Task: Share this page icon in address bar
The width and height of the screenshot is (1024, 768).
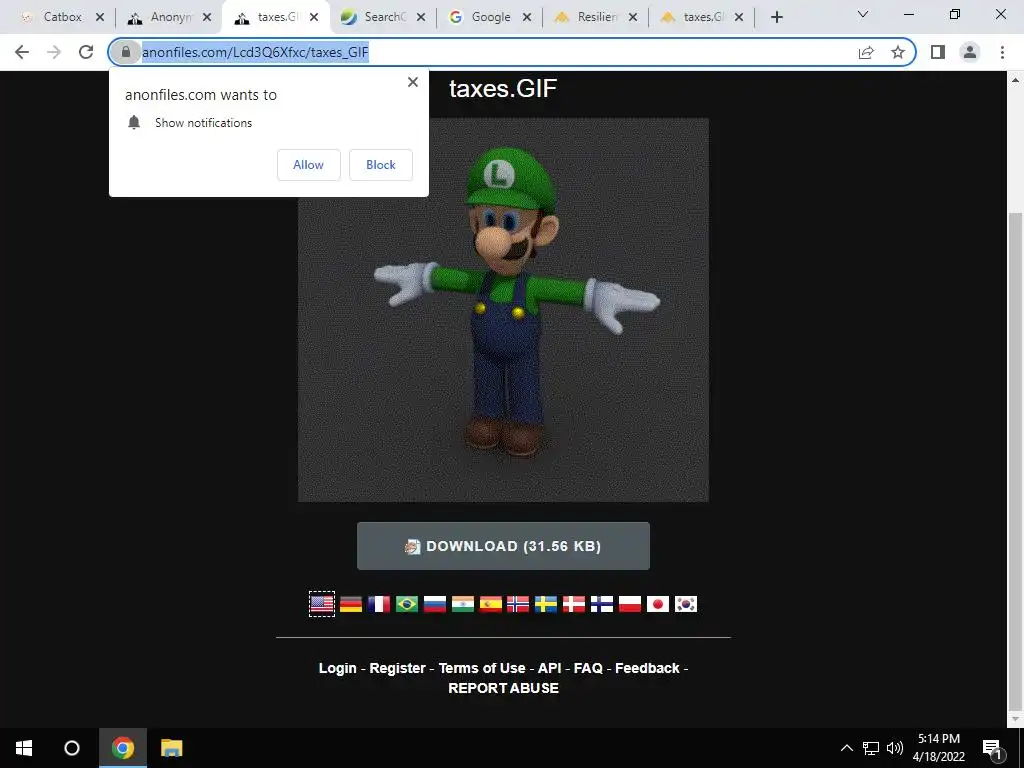Action: pos(866,52)
